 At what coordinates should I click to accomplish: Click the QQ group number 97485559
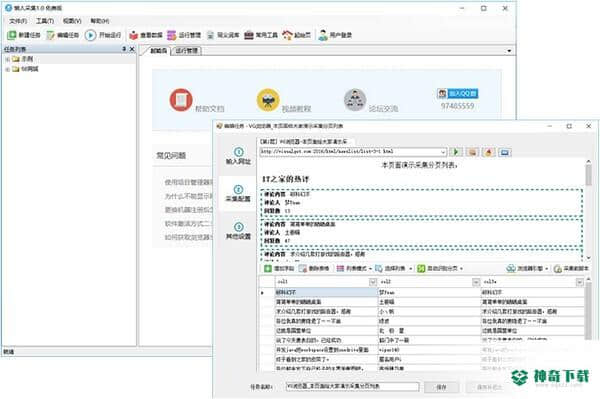click(458, 106)
